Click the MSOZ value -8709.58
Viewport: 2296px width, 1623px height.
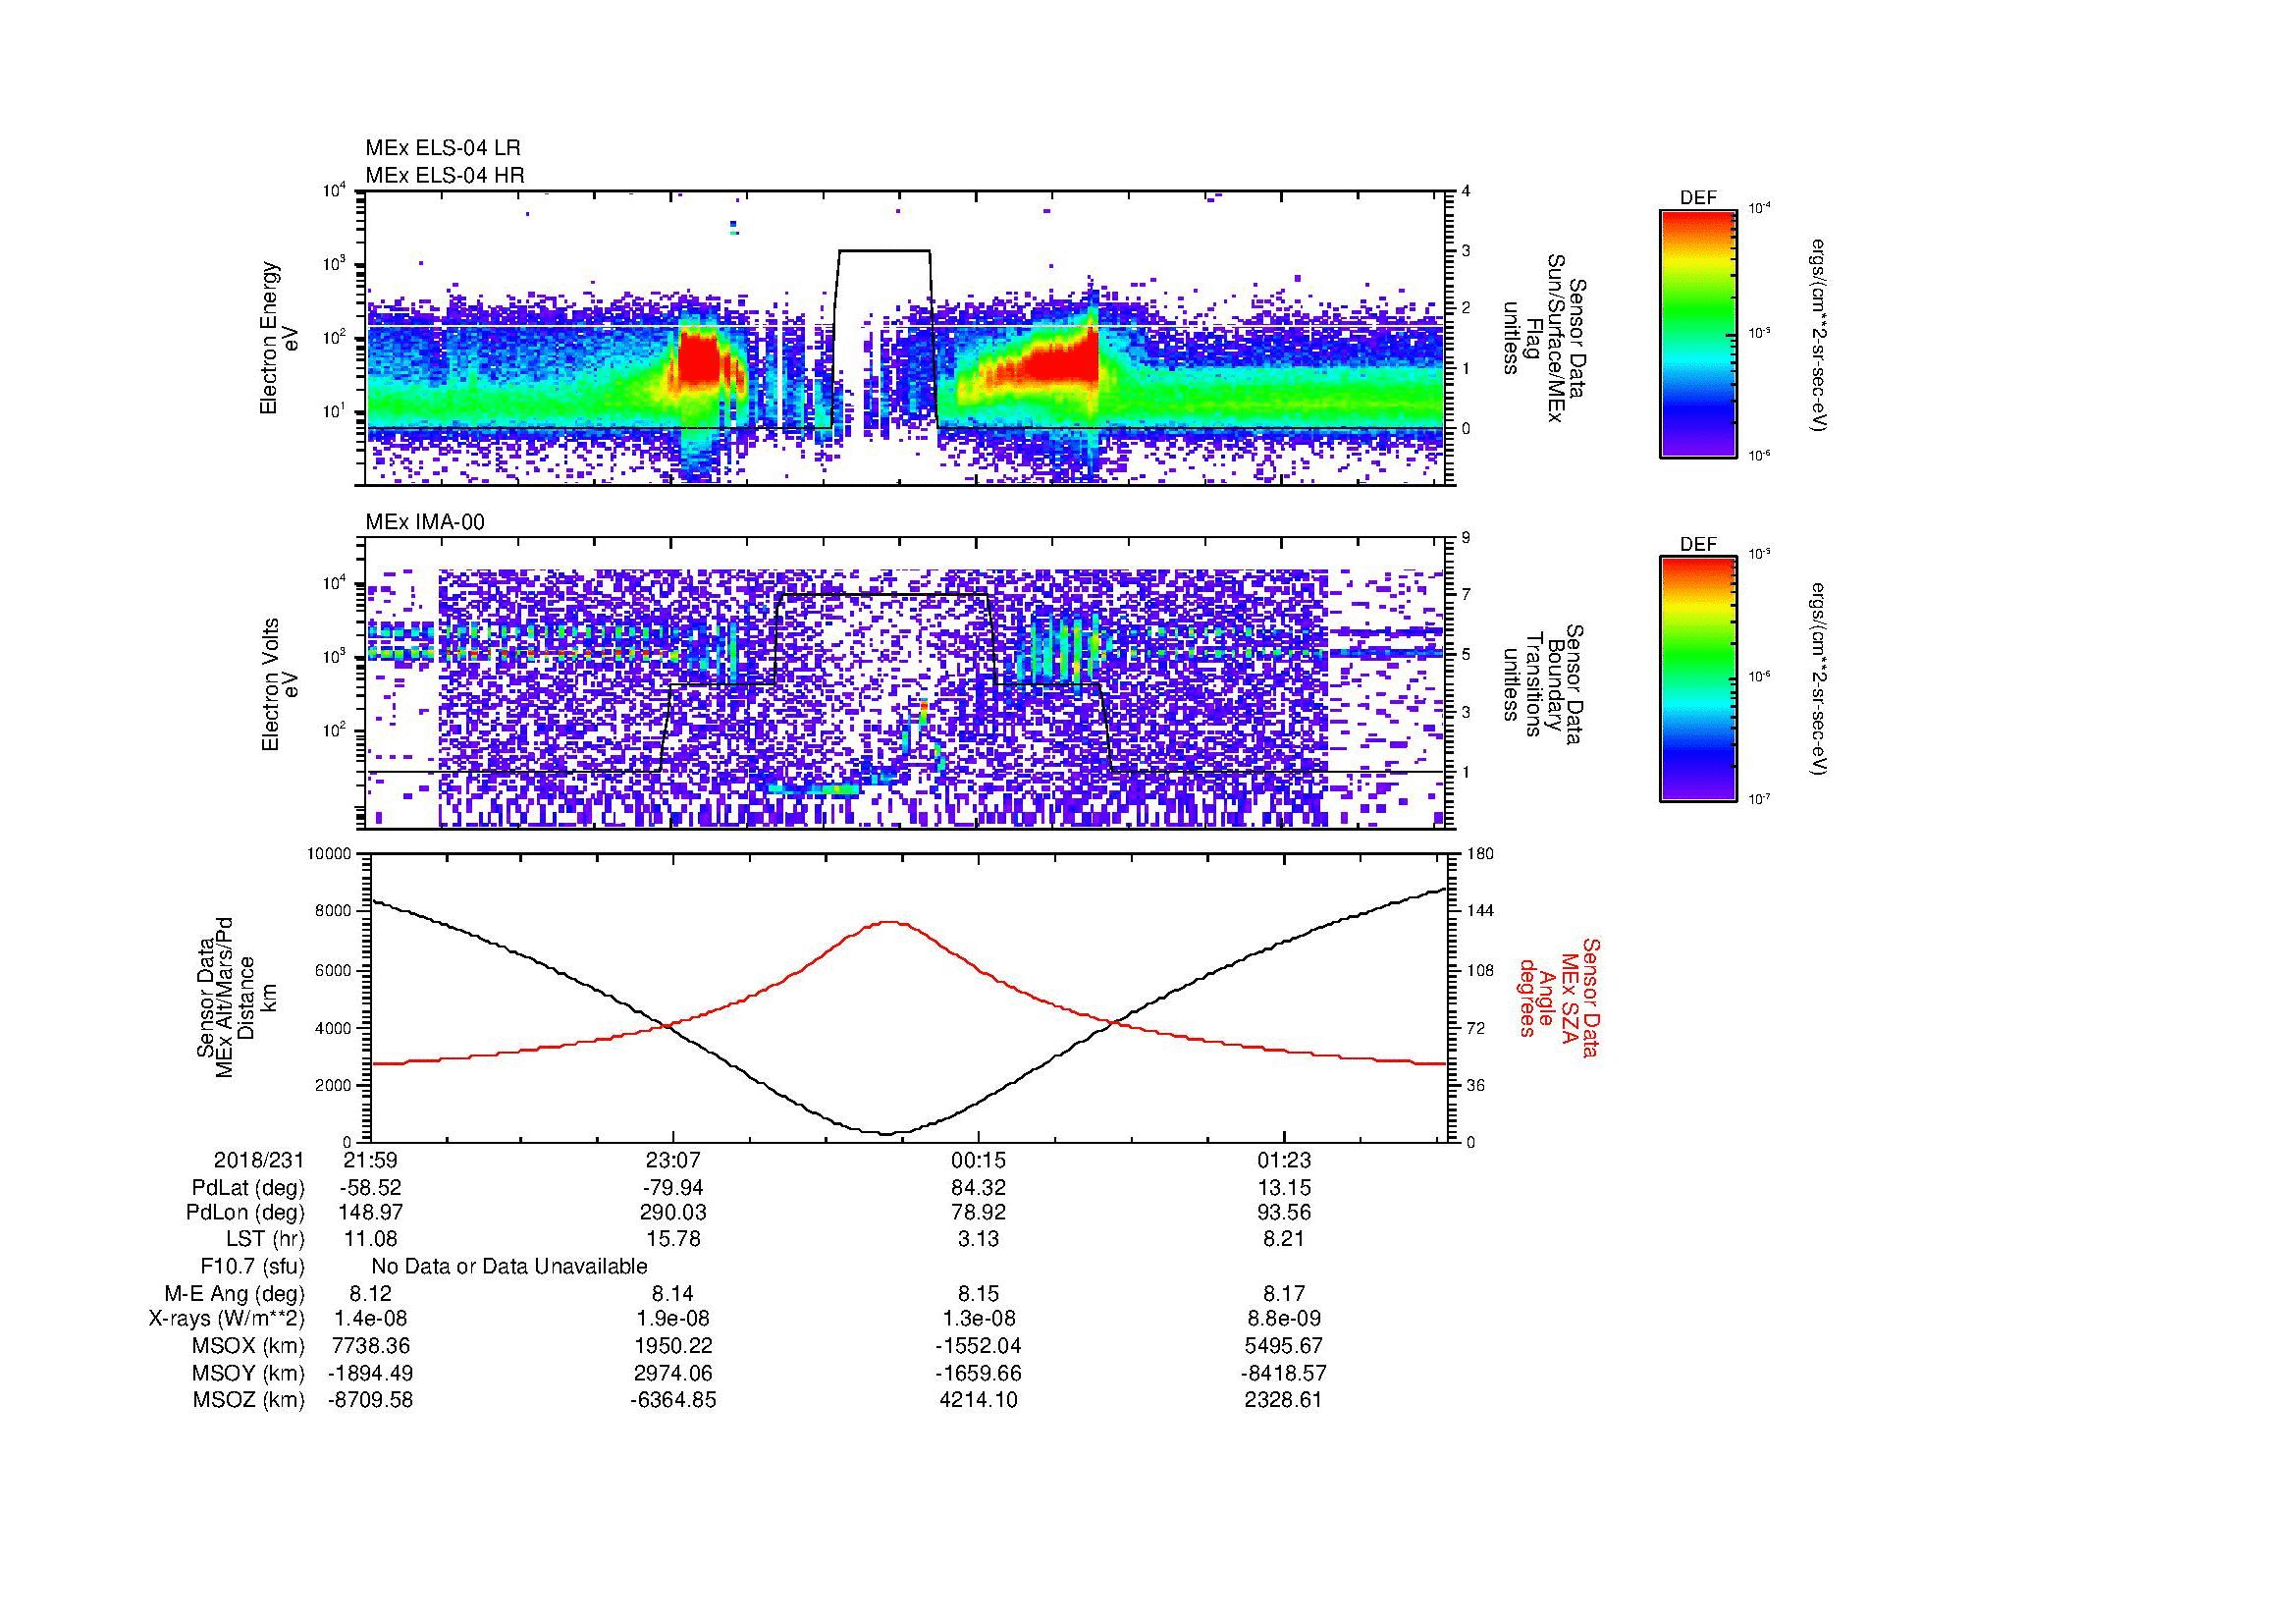coord(370,1400)
